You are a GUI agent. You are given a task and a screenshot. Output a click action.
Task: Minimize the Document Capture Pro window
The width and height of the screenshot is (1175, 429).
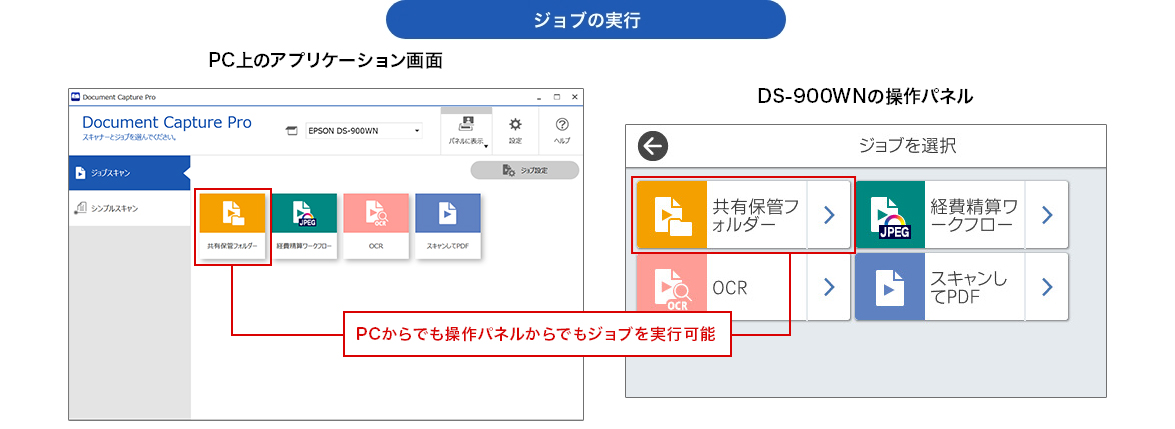[x=538, y=98]
